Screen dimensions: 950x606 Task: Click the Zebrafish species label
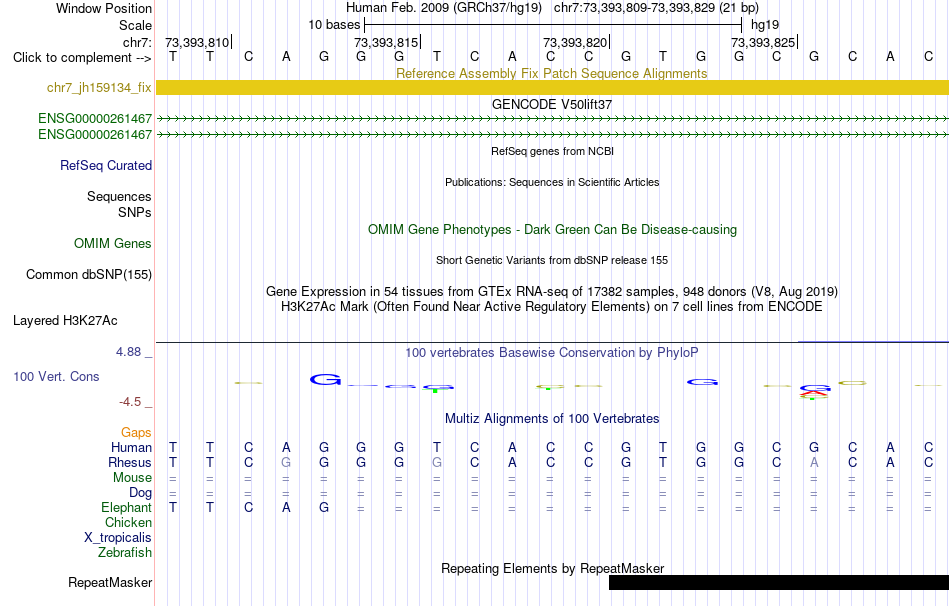pos(125,553)
